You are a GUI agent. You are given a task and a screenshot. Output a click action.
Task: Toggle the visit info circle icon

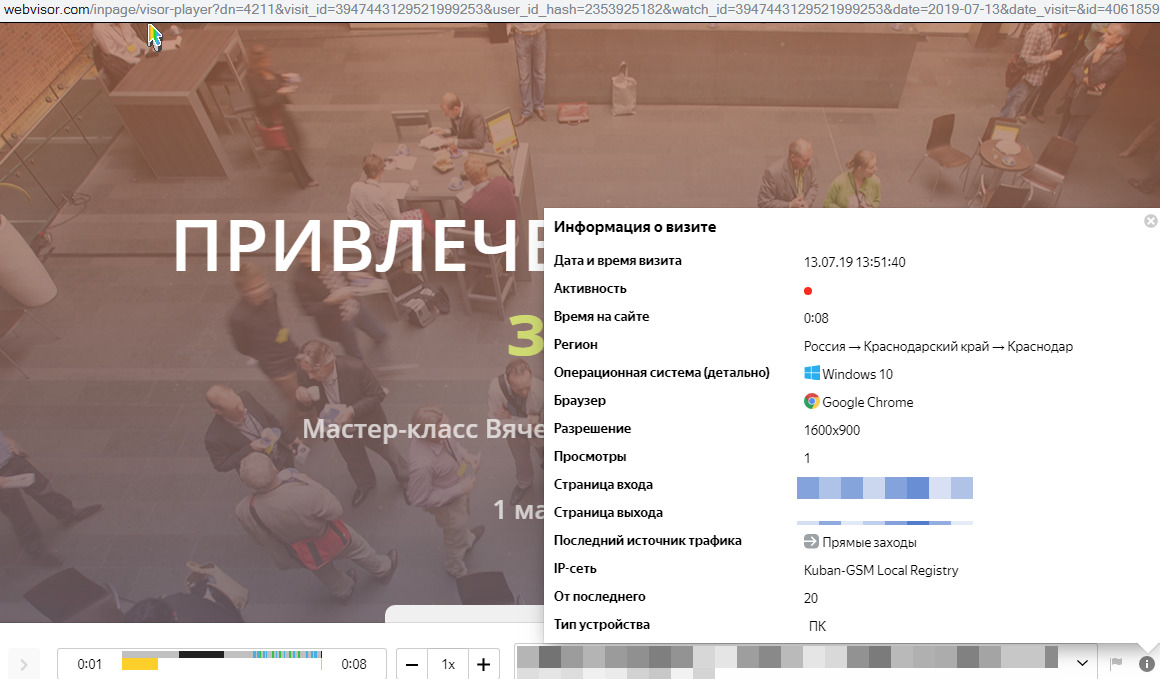[1146, 663]
